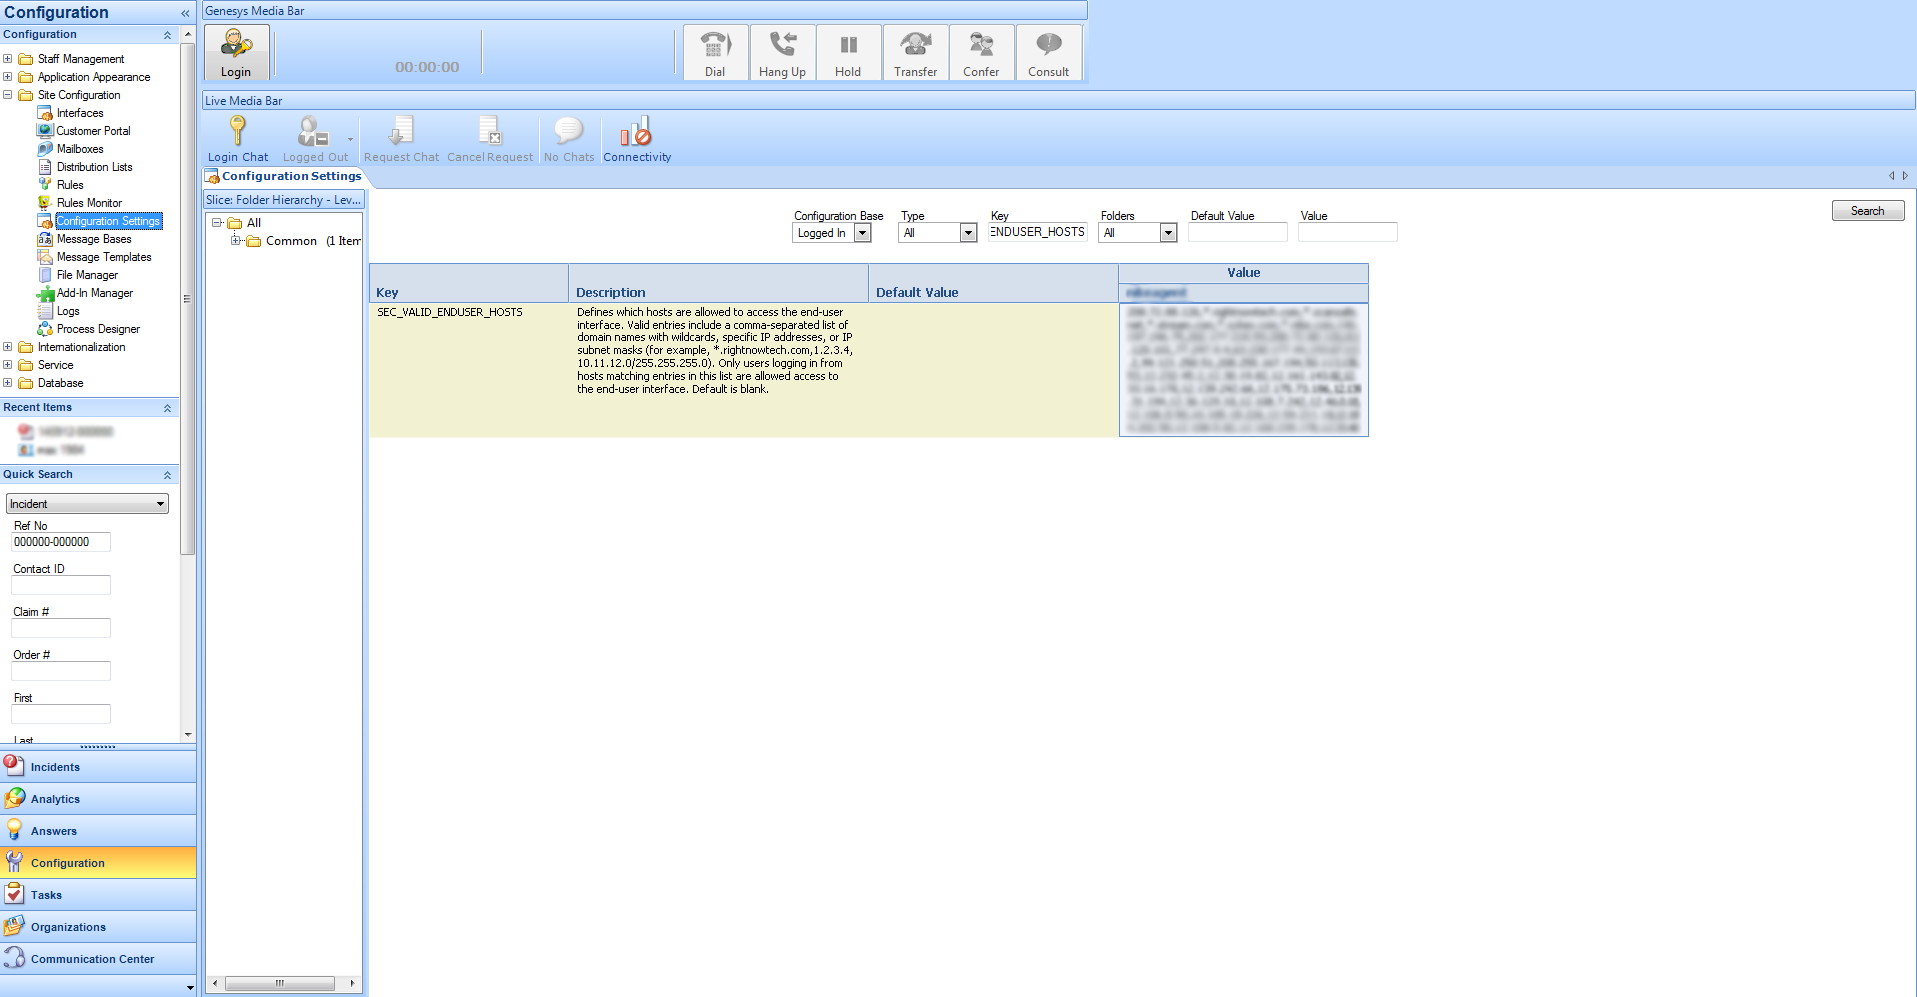Click the Login Chat key icon
The height and width of the screenshot is (997, 1917).
tap(238, 140)
